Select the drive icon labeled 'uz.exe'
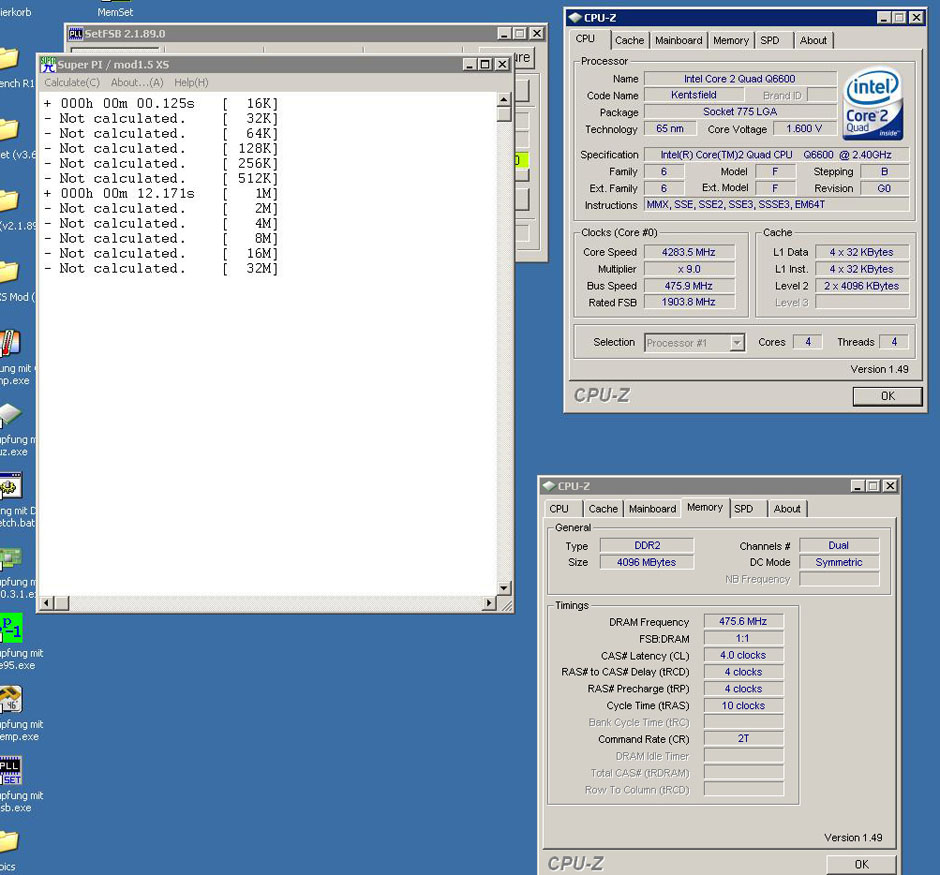The height and width of the screenshot is (875, 940). tap(10, 415)
